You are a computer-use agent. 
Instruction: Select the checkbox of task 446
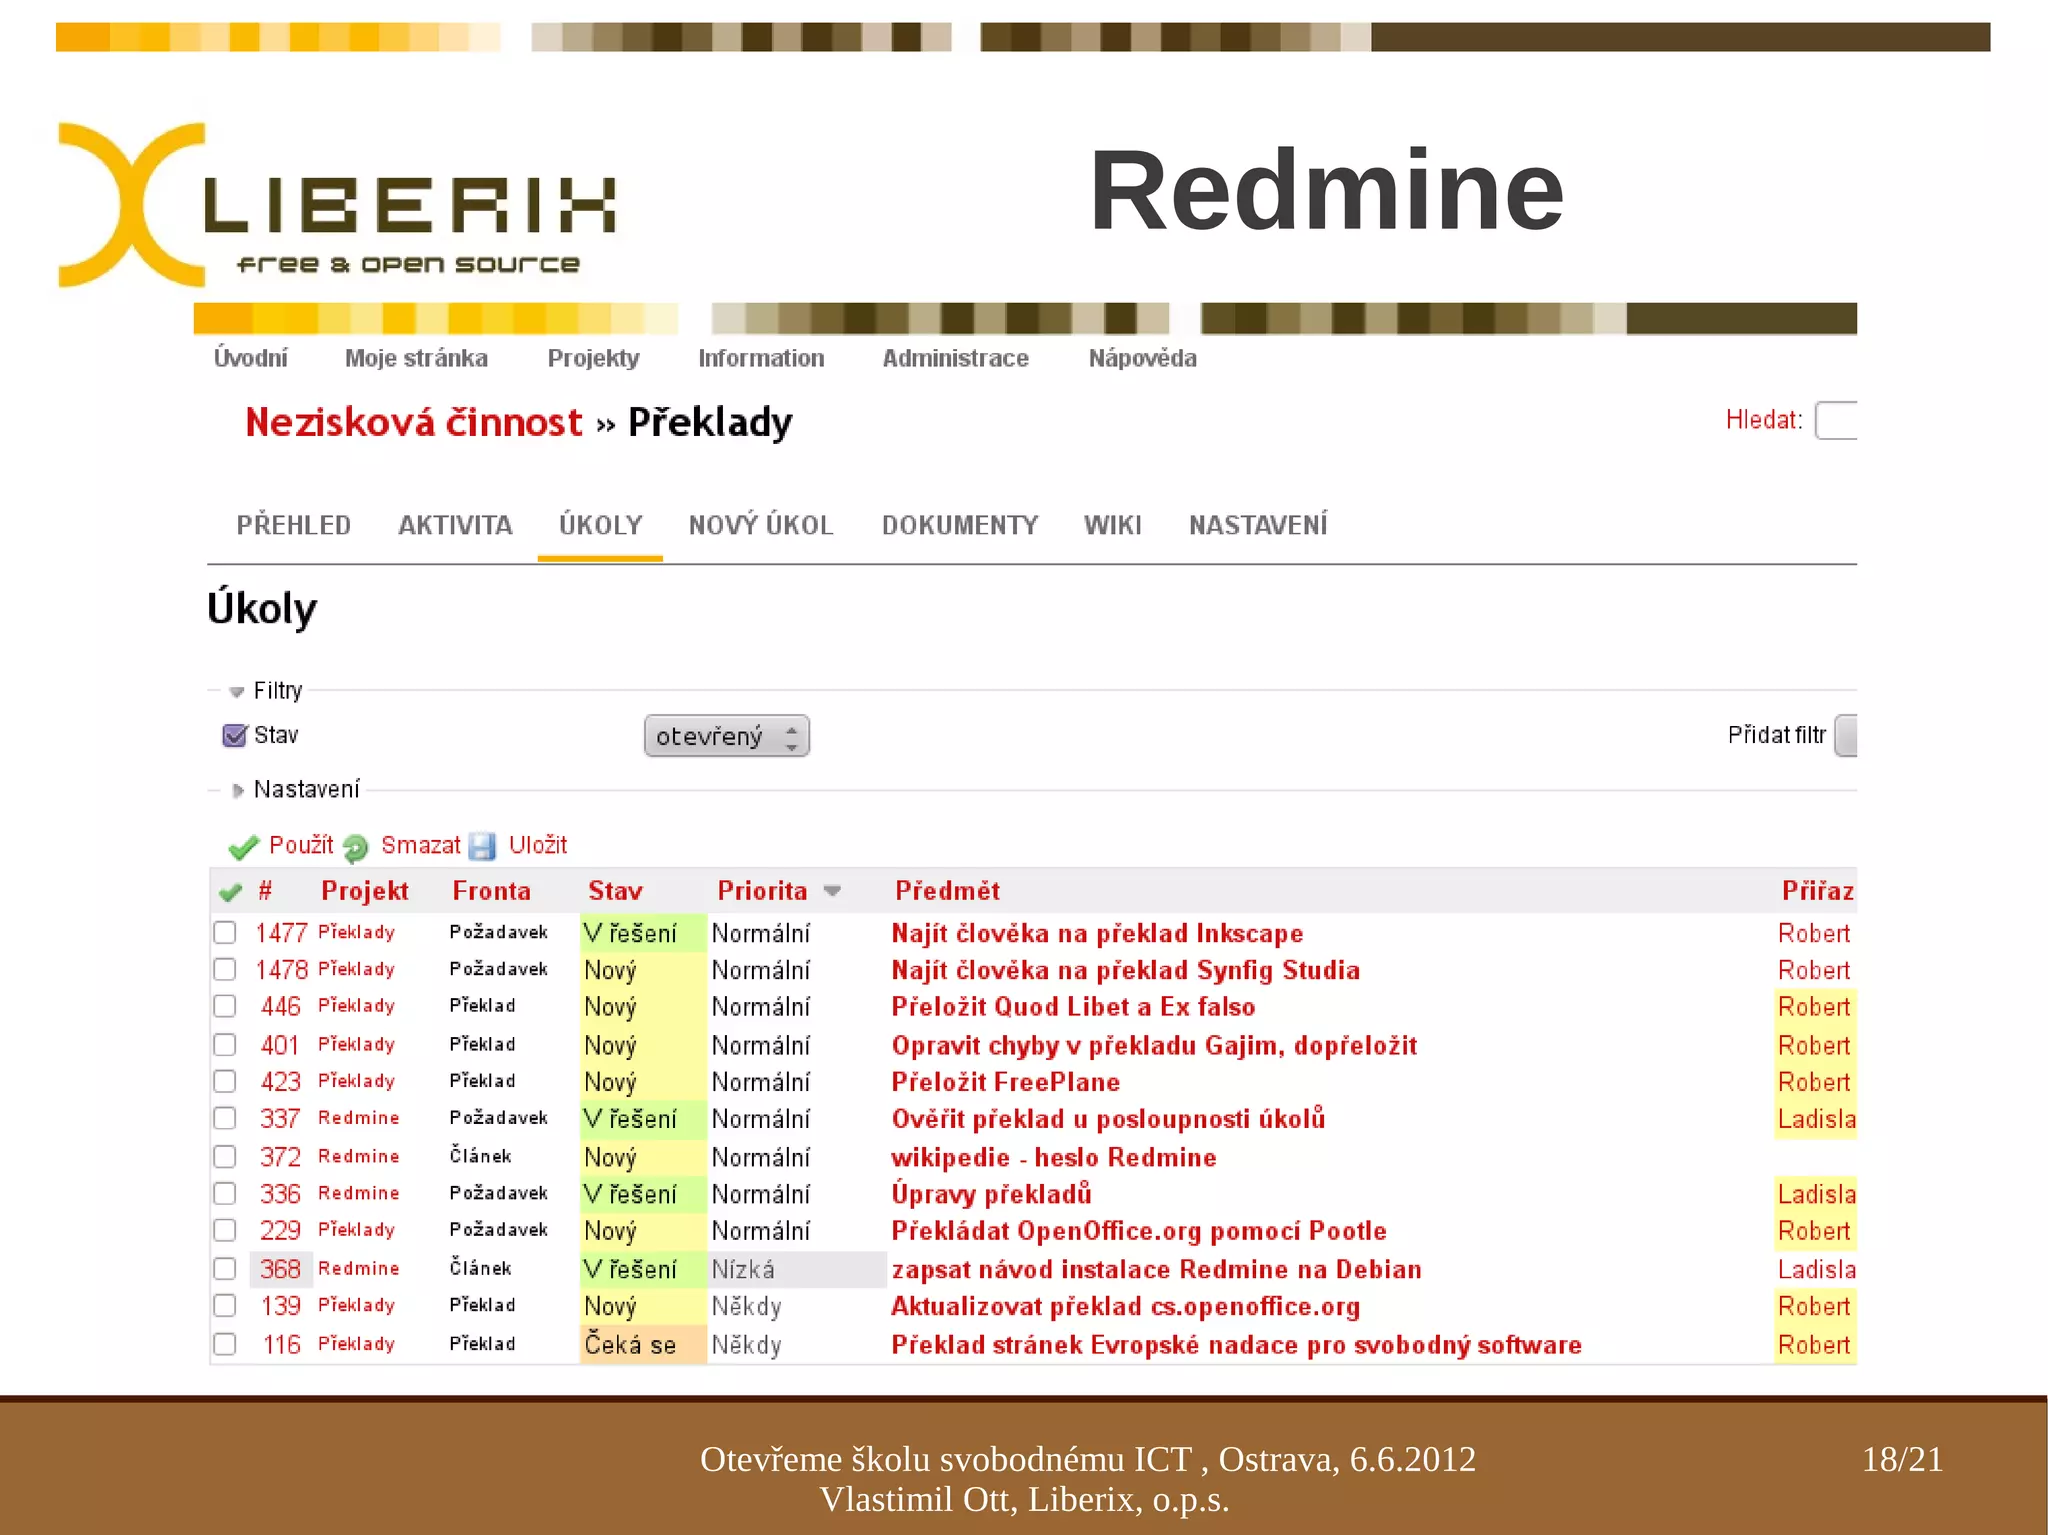pyautogui.click(x=225, y=1006)
